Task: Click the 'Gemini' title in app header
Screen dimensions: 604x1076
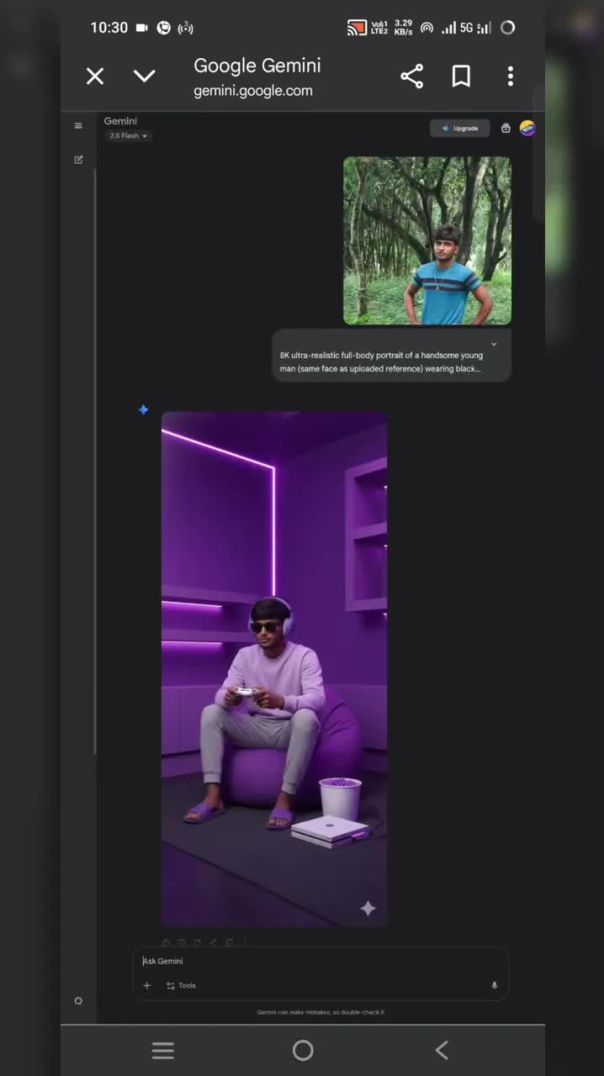Action: (x=120, y=121)
